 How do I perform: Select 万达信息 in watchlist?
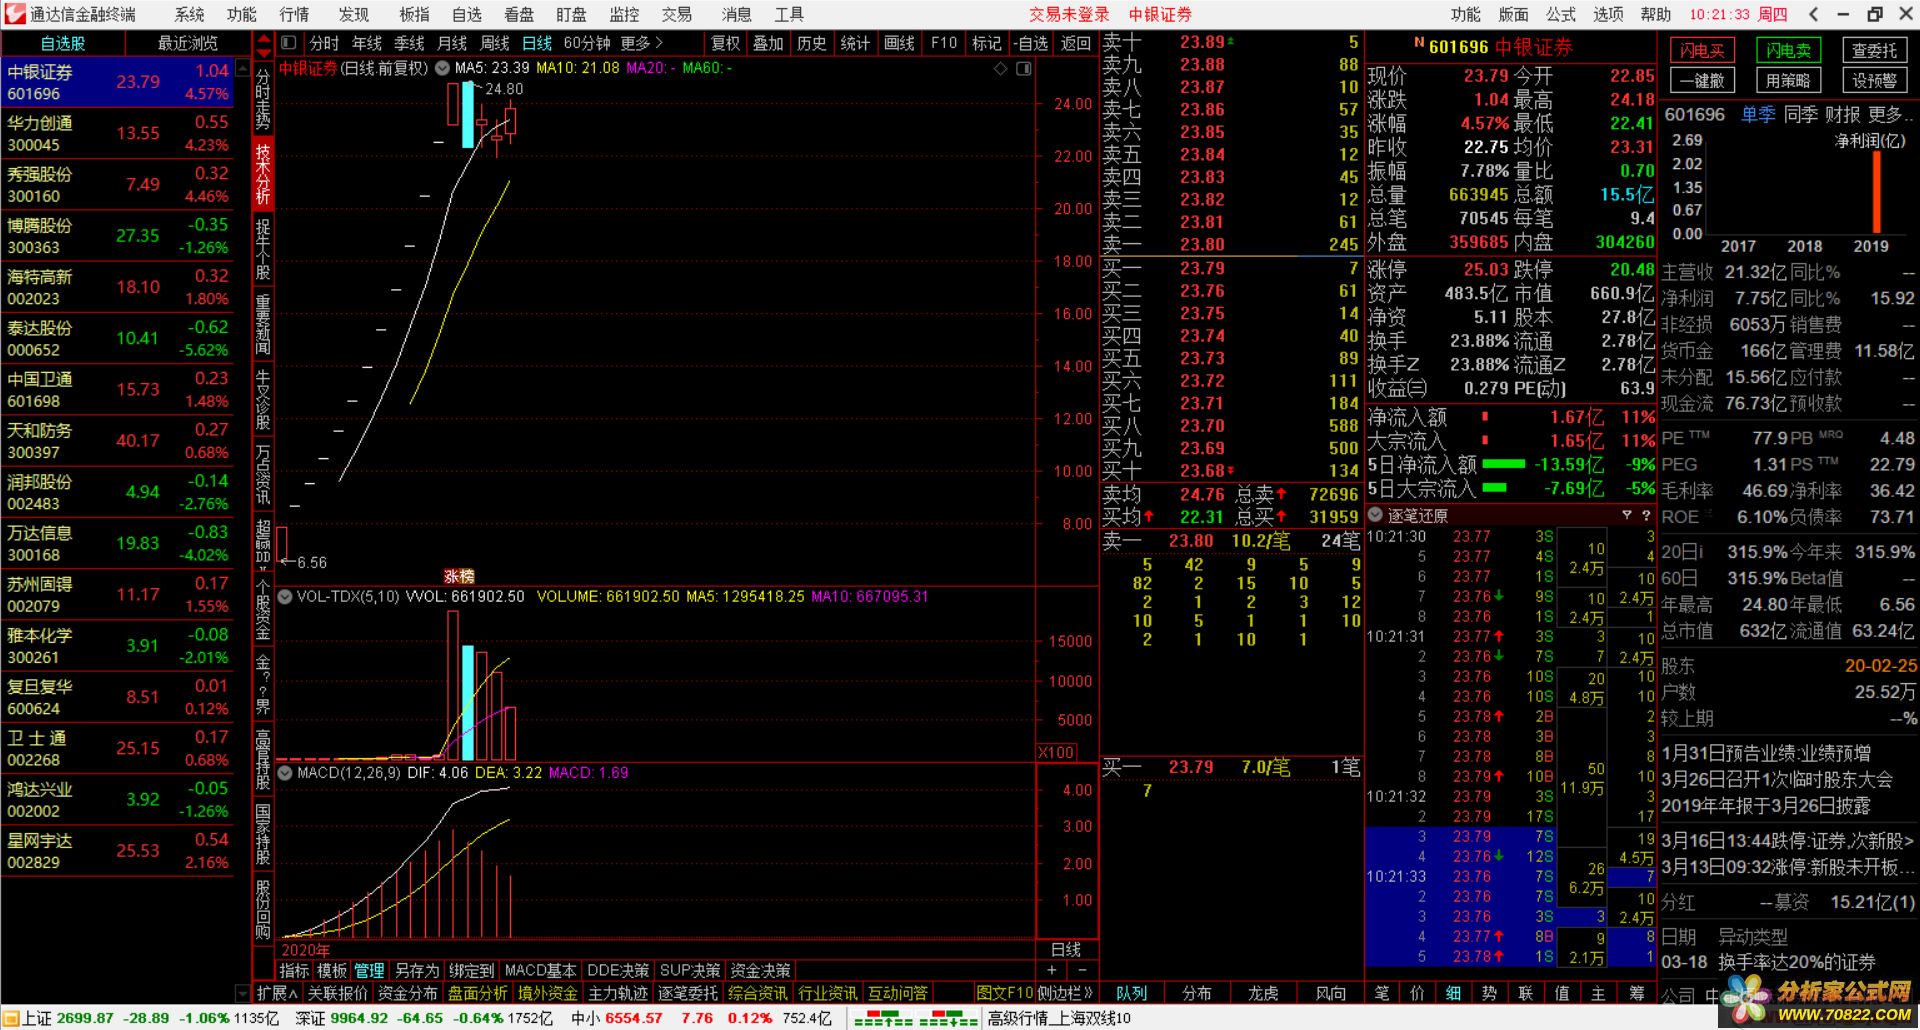pos(117,543)
